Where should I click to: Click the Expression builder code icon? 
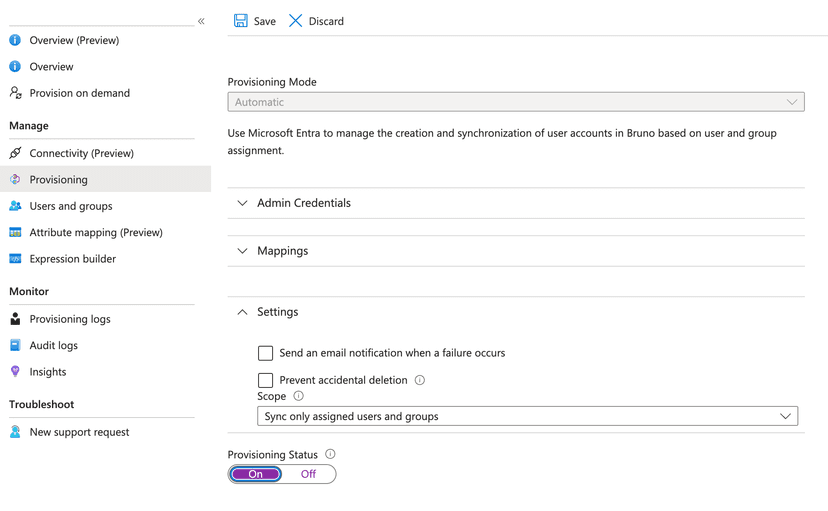15,259
